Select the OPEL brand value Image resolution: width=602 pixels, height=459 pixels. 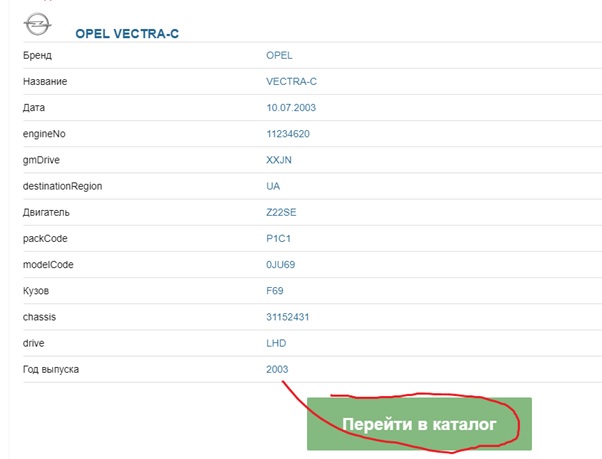coord(280,55)
